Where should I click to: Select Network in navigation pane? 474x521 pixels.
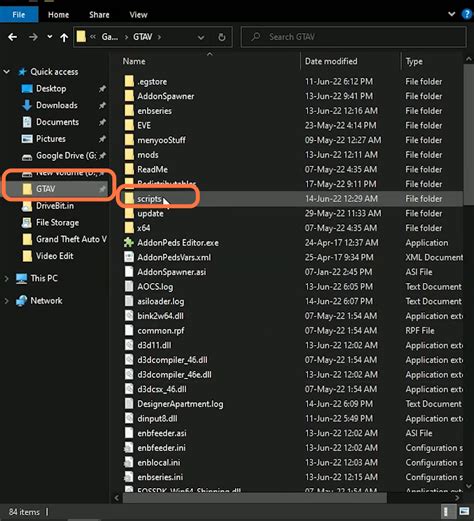pos(46,301)
